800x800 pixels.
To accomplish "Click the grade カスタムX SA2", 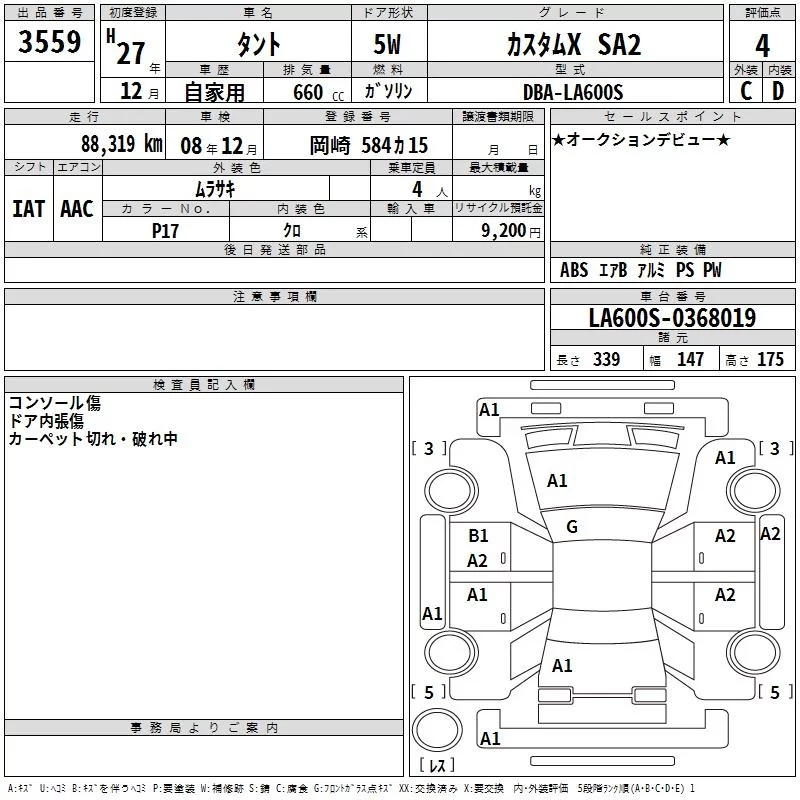I will click(x=574, y=44).
